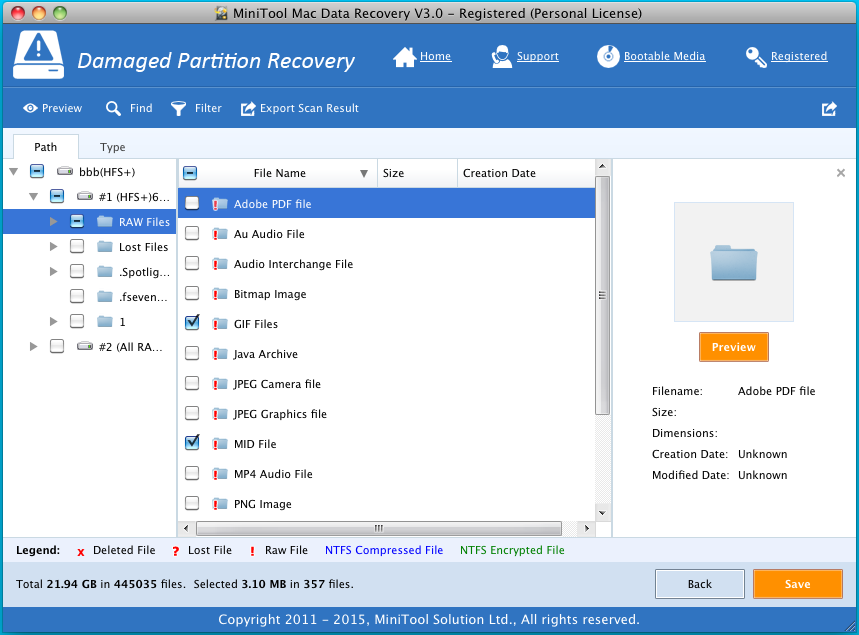
Task: Click the share icon at toolbar right
Action: [829, 108]
